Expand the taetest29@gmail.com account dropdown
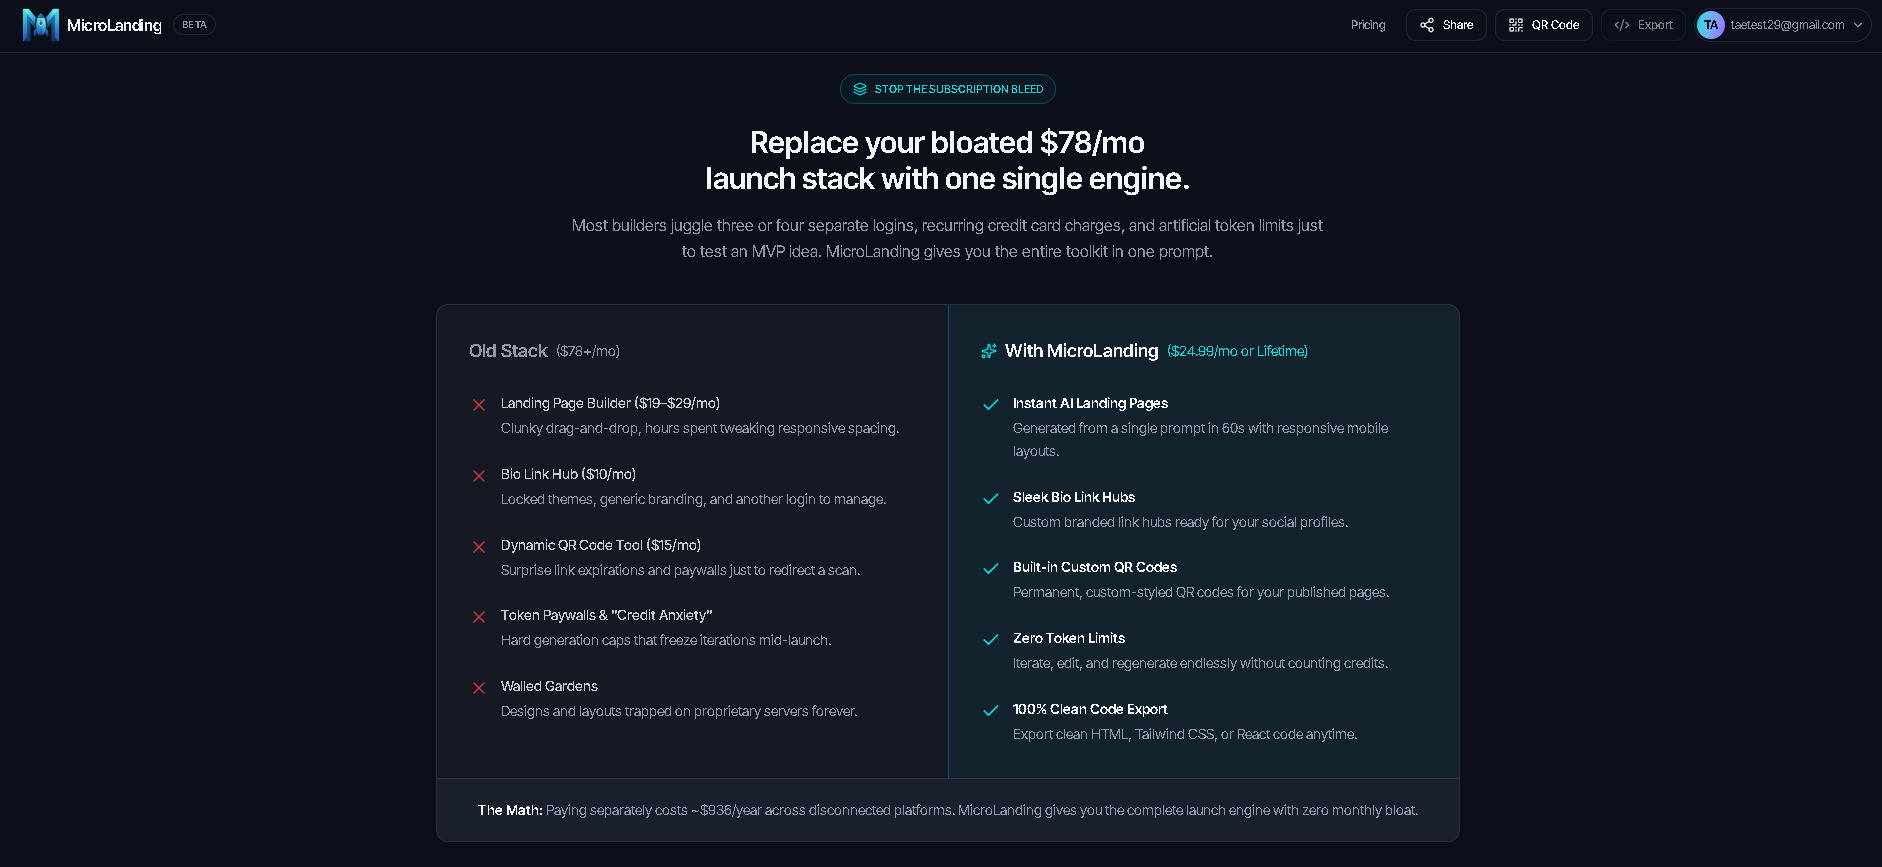The width and height of the screenshot is (1882, 867). [x=1783, y=25]
